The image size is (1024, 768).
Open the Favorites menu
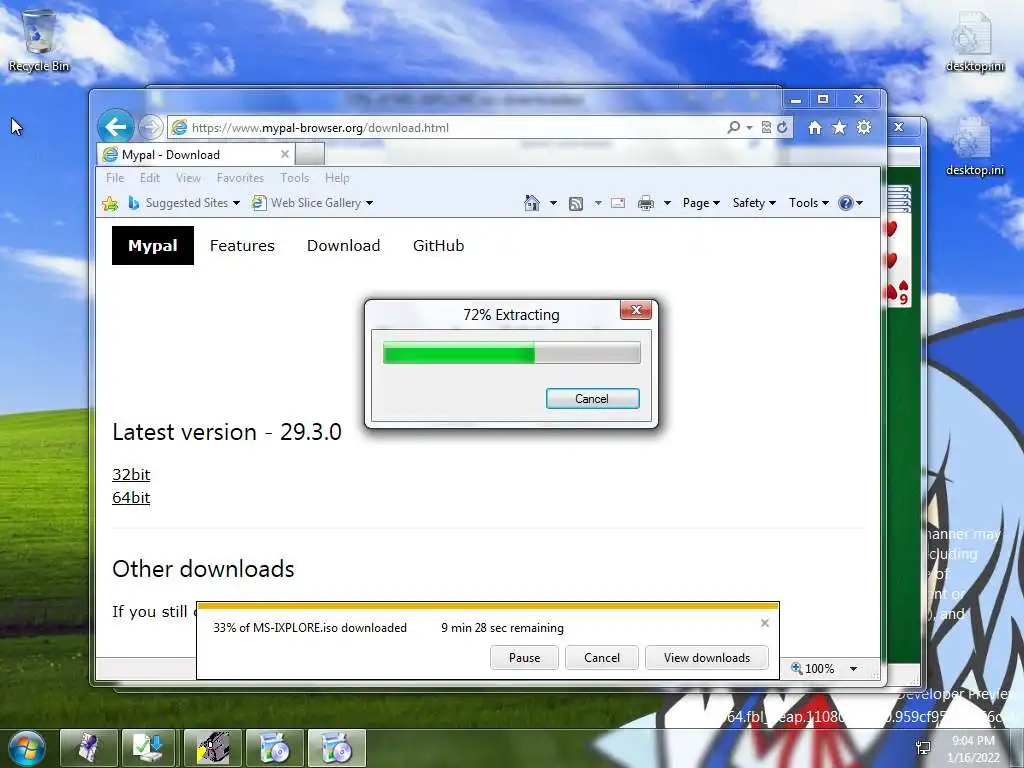click(240, 178)
